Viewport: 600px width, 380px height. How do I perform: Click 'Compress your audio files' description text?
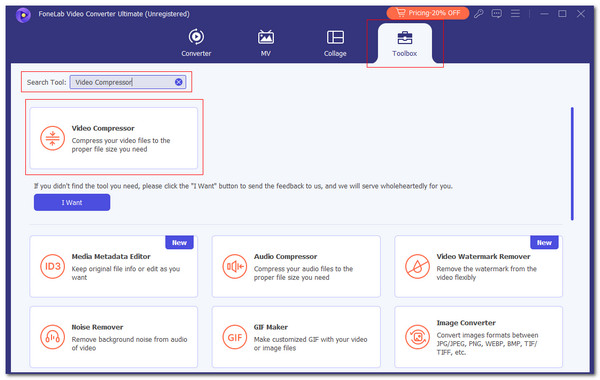click(x=303, y=273)
